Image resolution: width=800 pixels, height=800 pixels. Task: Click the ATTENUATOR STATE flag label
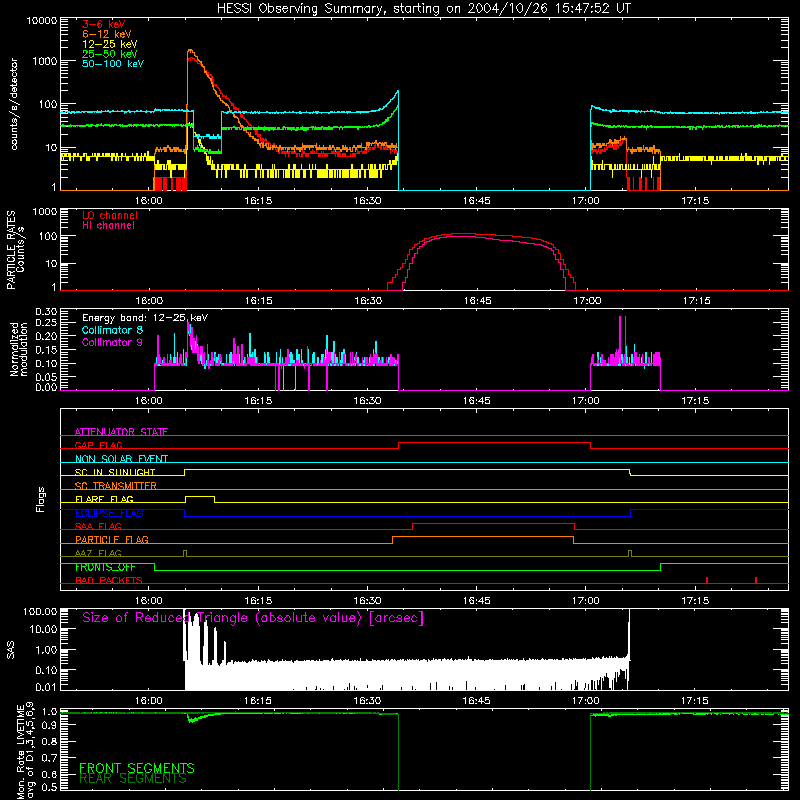(x=121, y=432)
